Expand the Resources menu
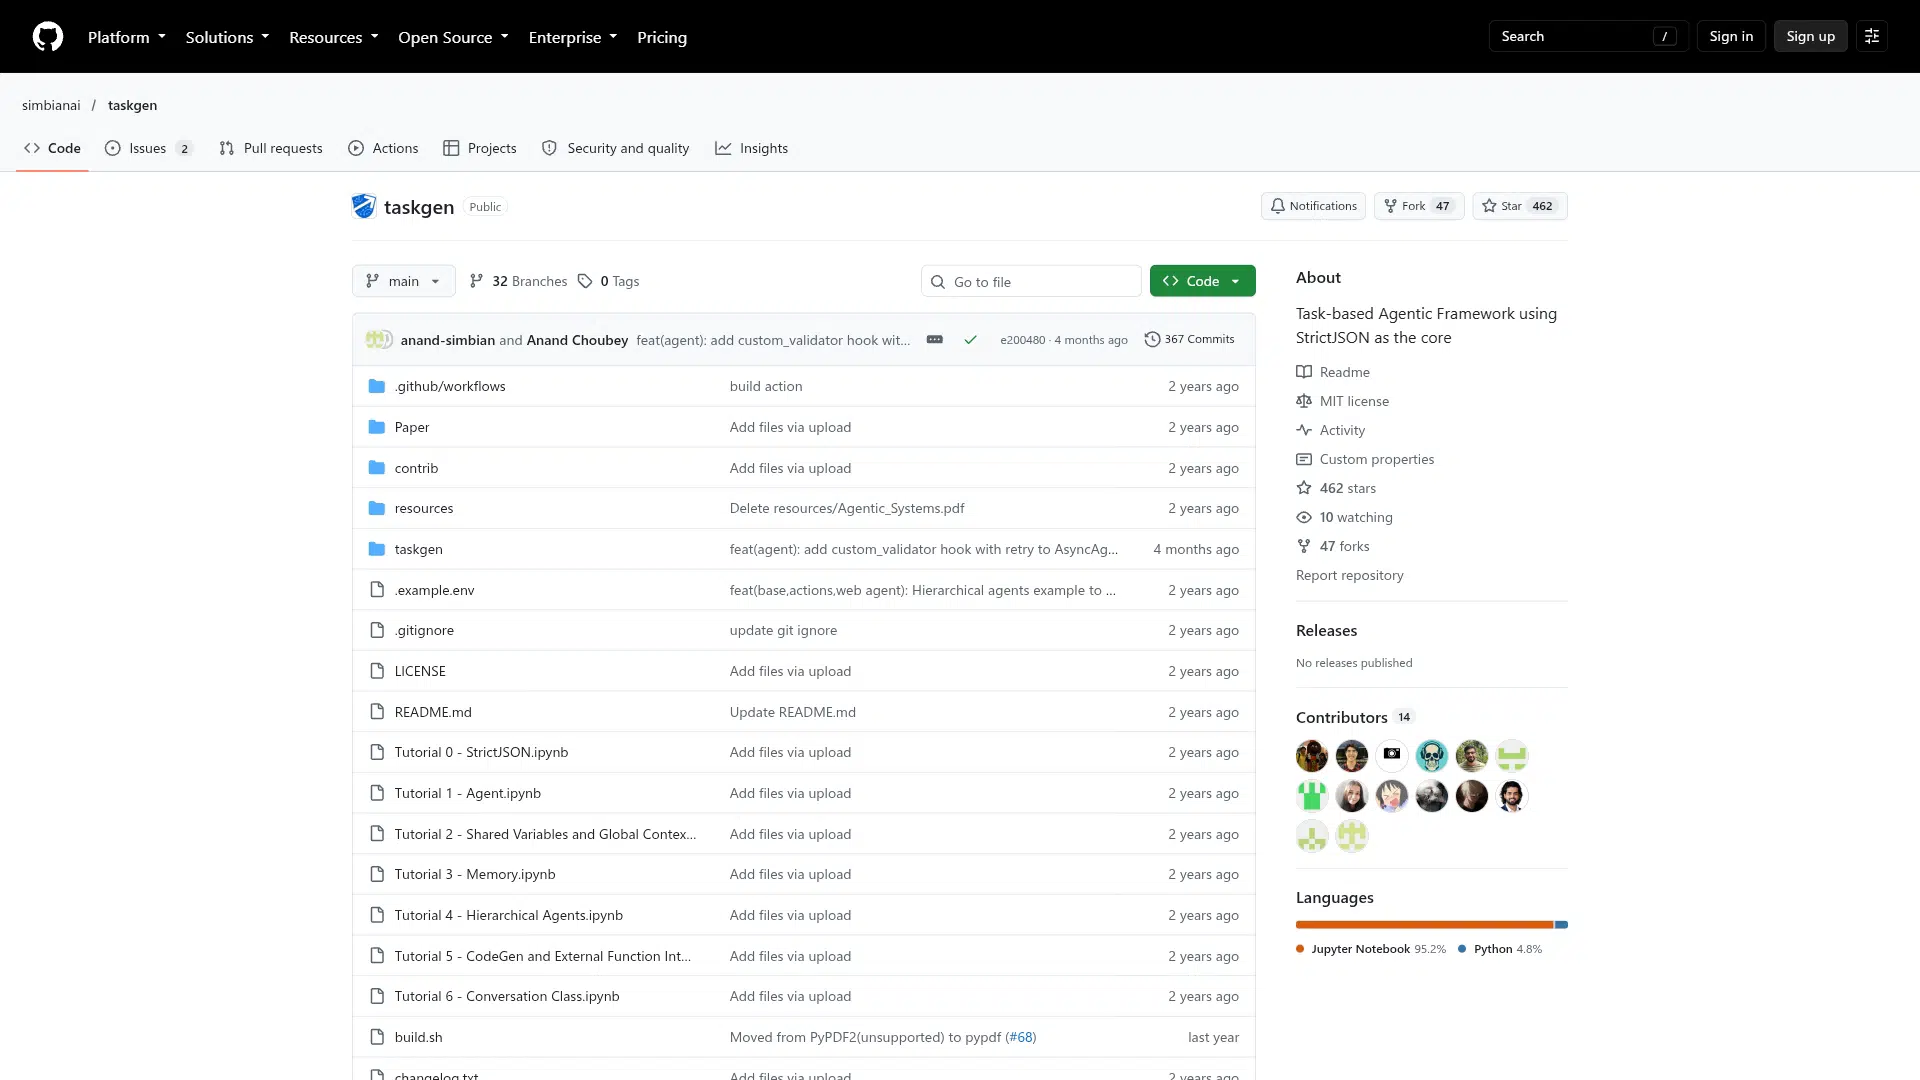 tap(334, 37)
